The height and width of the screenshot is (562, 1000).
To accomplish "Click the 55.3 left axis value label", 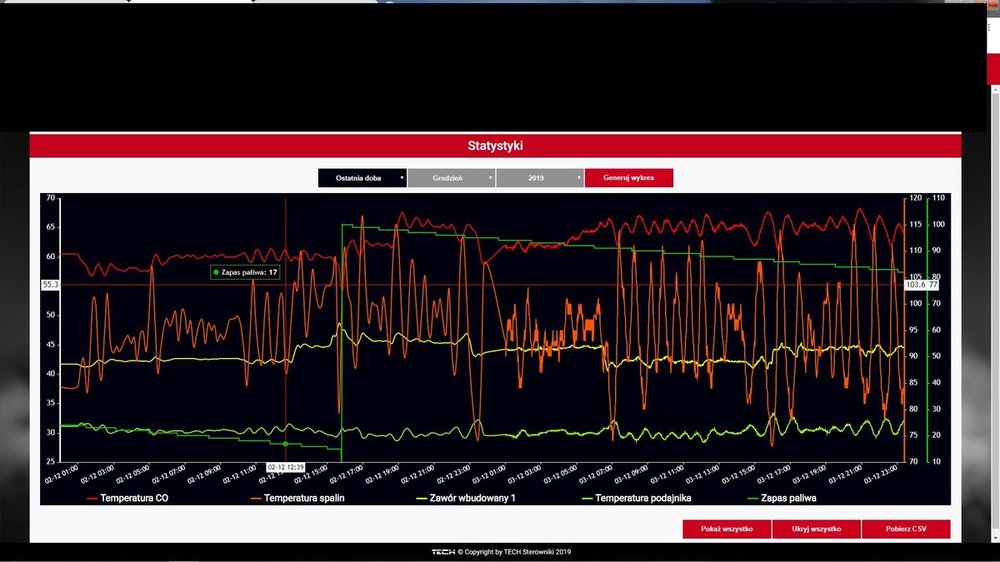I will click(50, 285).
